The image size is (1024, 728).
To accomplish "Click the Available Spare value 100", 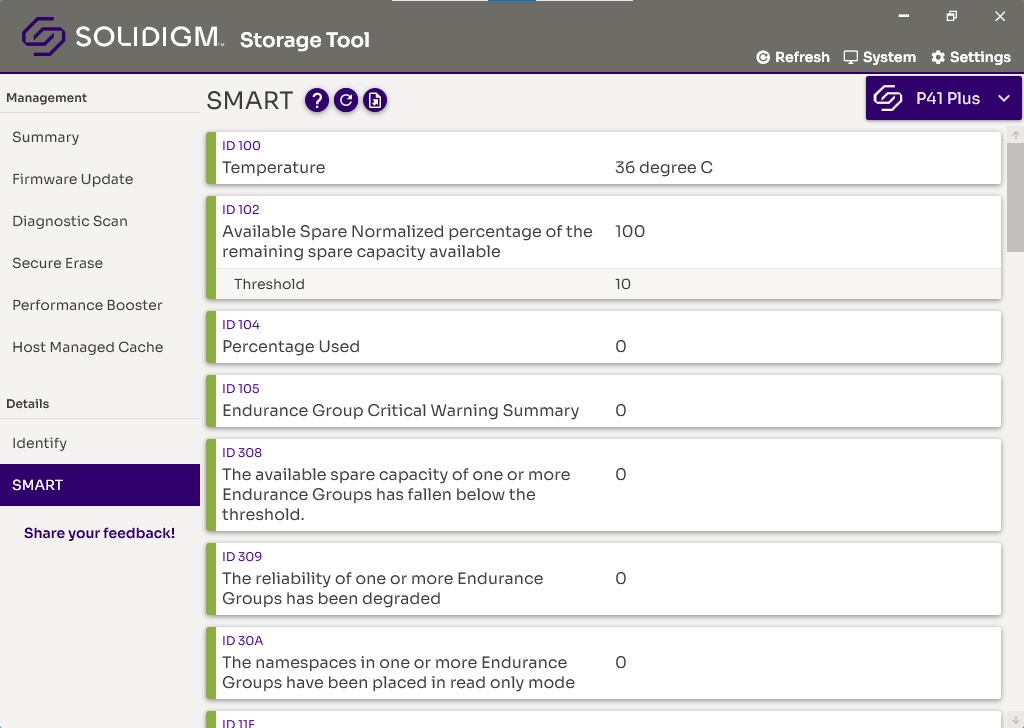I will tap(630, 232).
